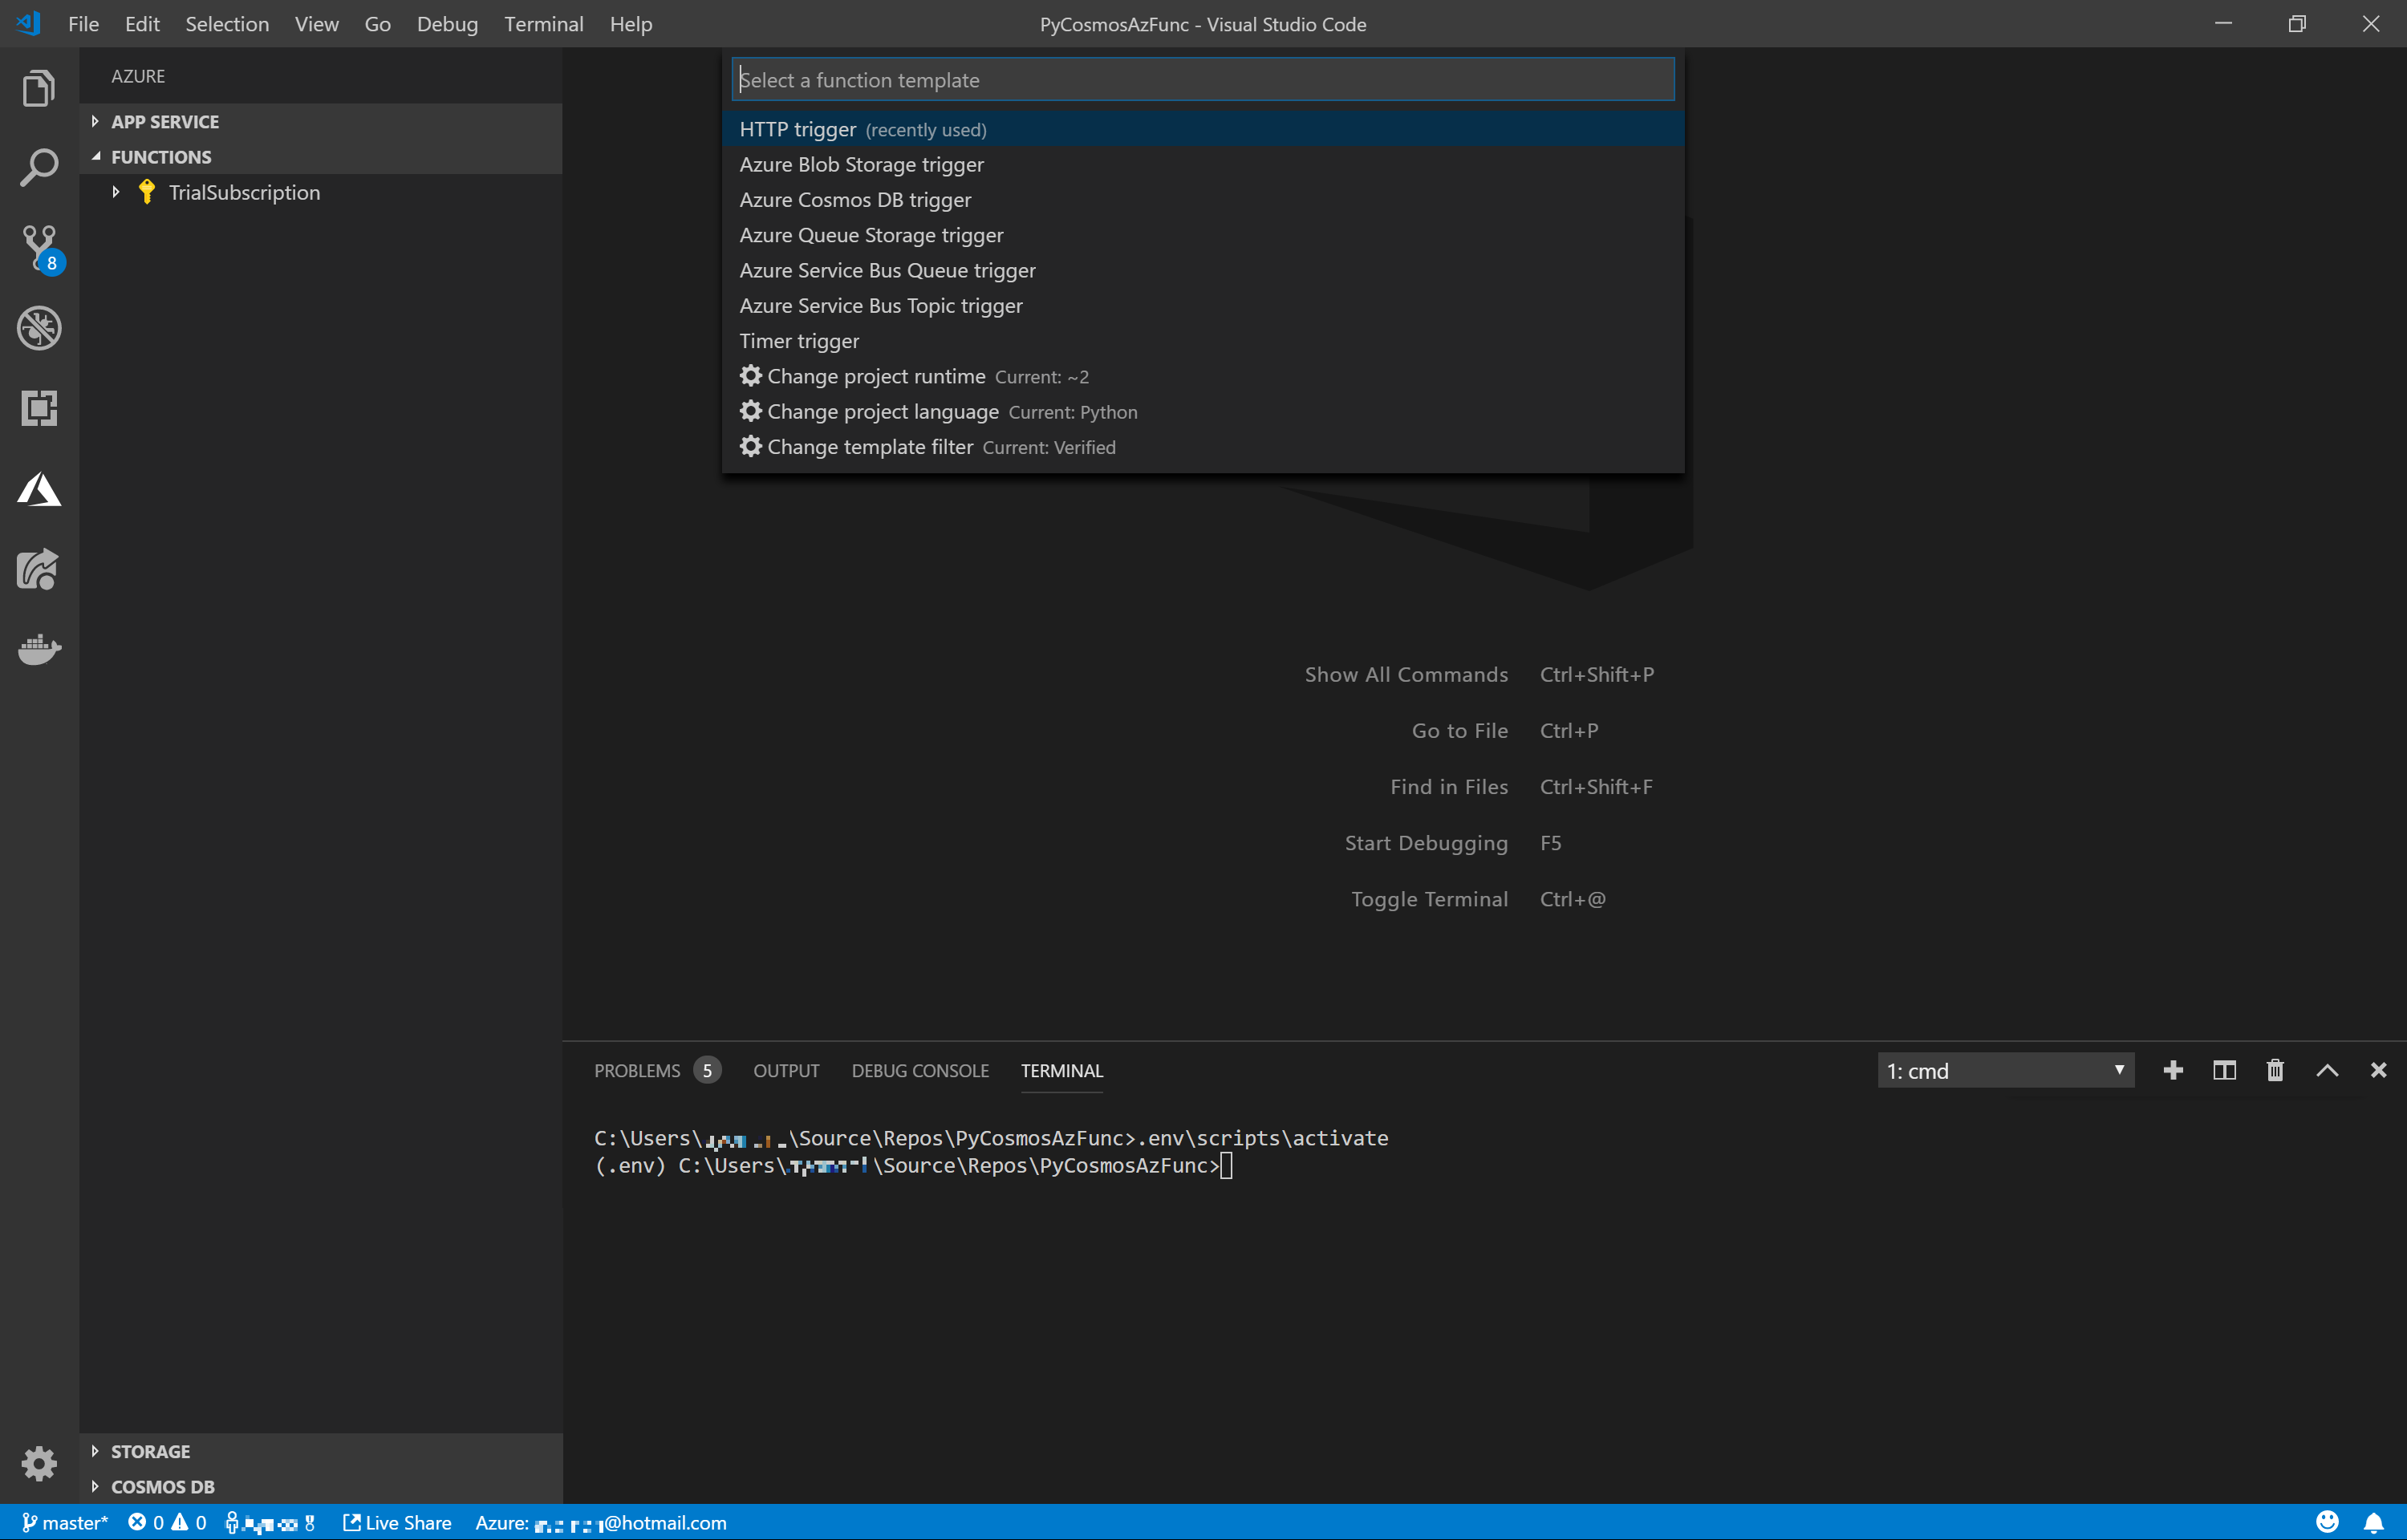Click Live Share in status bar
The height and width of the screenshot is (1540, 2407).
click(x=397, y=1523)
